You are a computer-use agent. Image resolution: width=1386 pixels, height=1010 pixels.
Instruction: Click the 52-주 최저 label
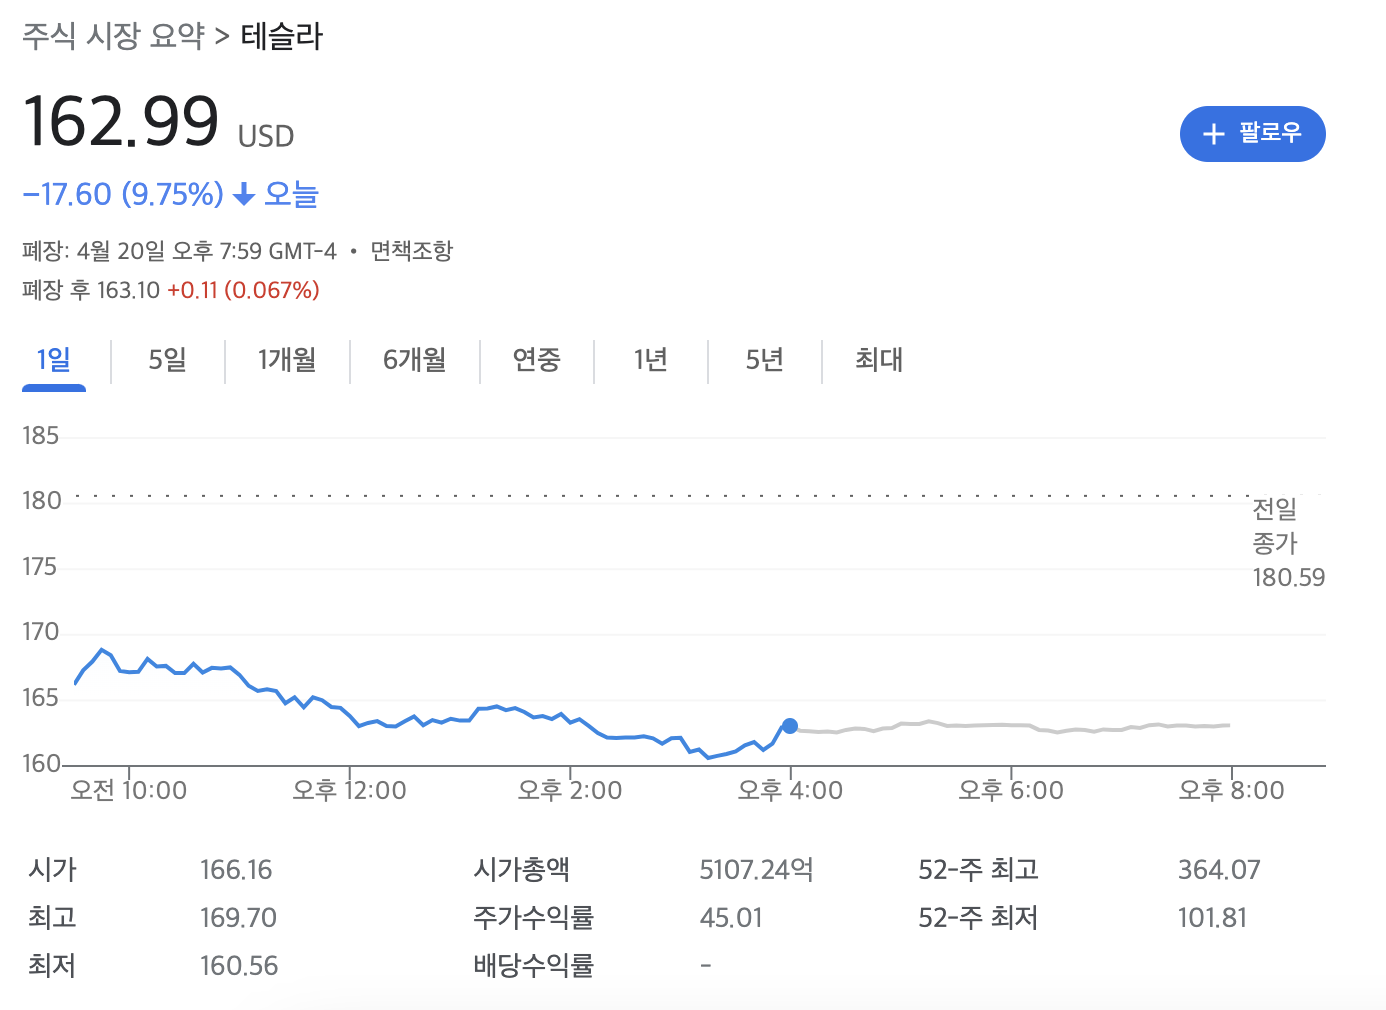(x=978, y=918)
